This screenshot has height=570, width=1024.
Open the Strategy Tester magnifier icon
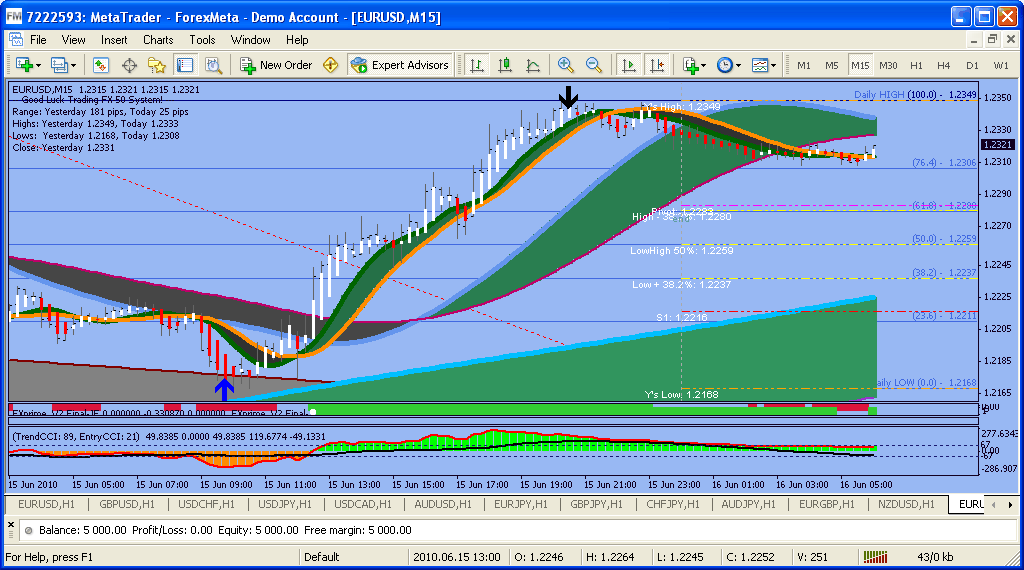click(x=213, y=65)
